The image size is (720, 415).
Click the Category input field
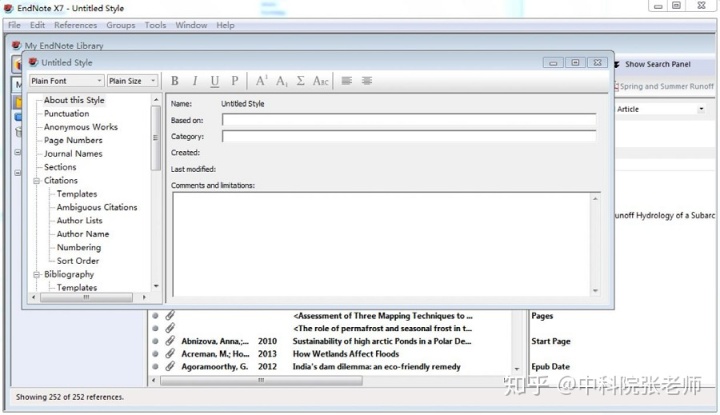pos(409,136)
